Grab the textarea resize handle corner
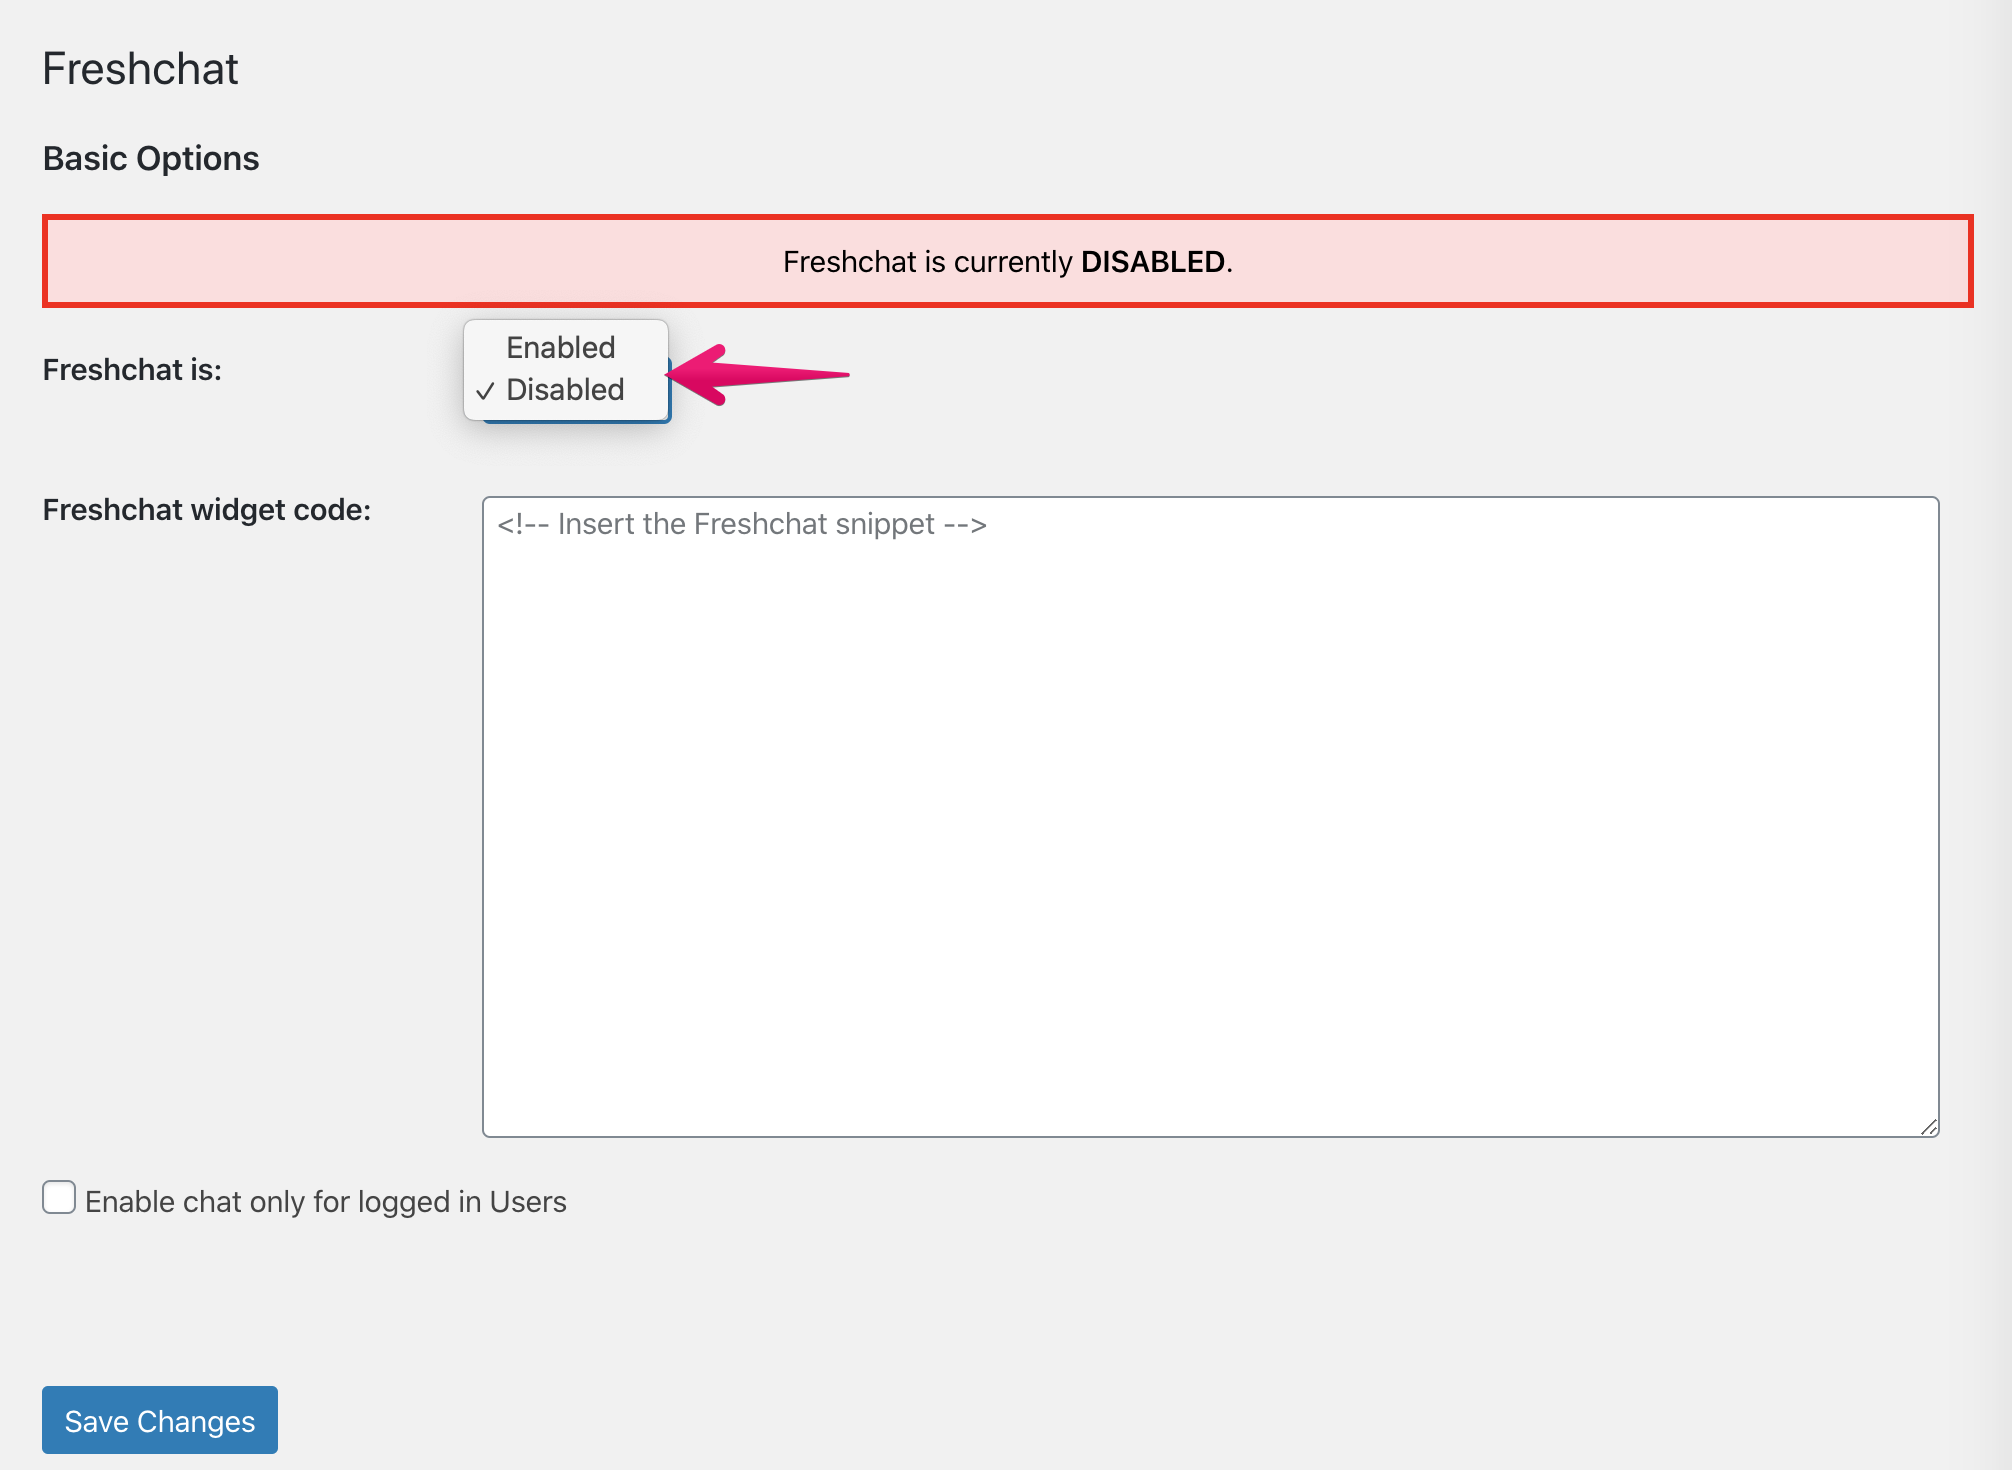This screenshot has width=2012, height=1470. tap(1929, 1127)
